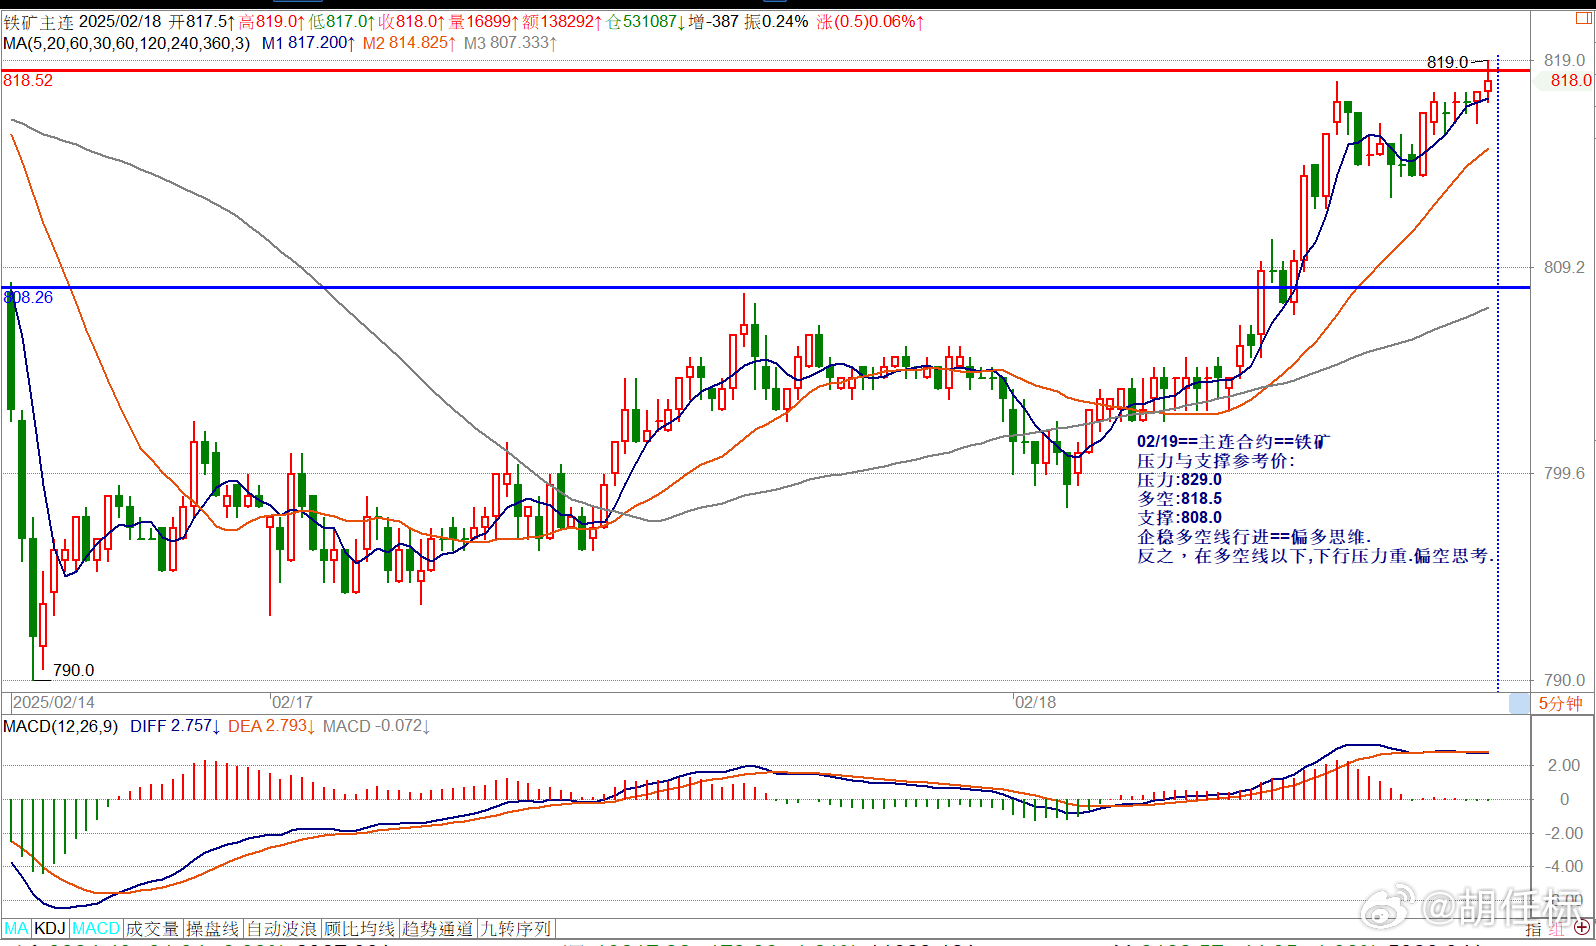This screenshot has width=1596, height=946.
Task: Switch to the KDJ indicator tab
Action: [x=50, y=929]
